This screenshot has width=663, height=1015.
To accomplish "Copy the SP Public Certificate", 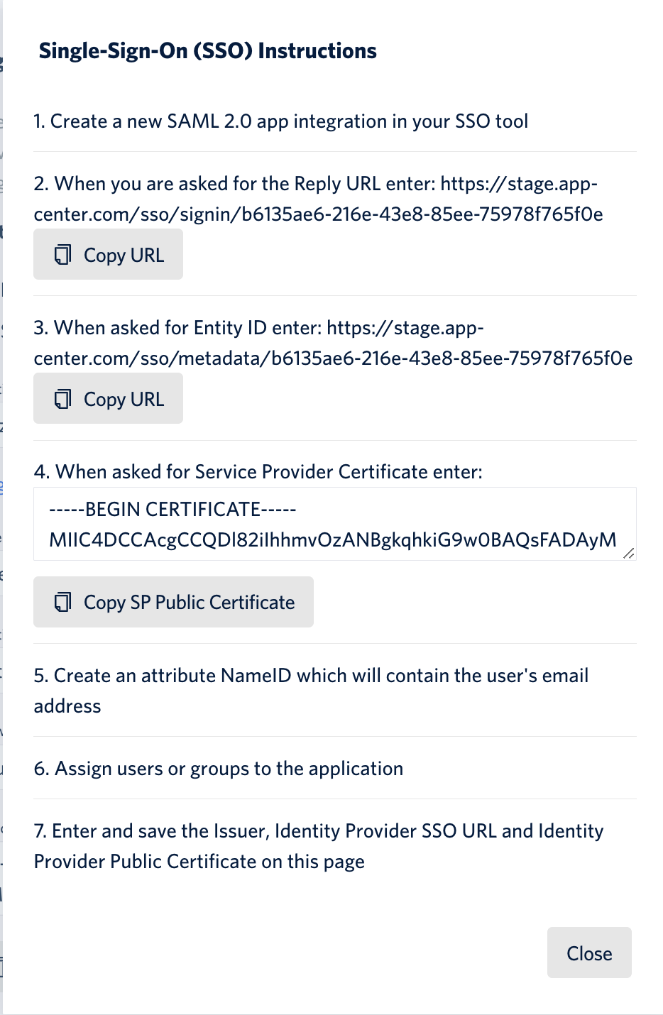I will pyautogui.click(x=174, y=602).
